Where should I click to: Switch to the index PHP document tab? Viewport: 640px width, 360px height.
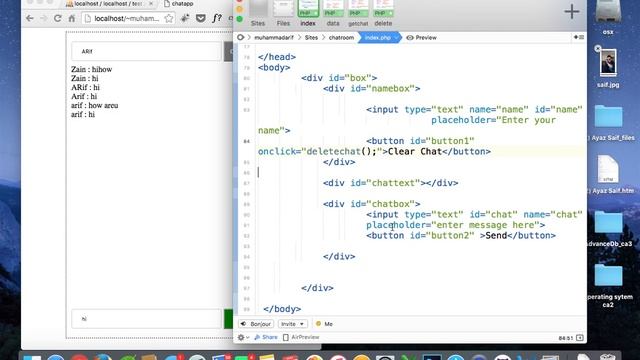click(308, 13)
